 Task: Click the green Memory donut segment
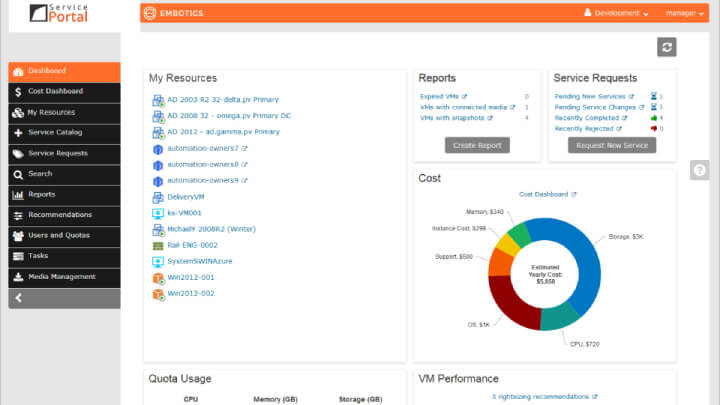(x=520, y=234)
